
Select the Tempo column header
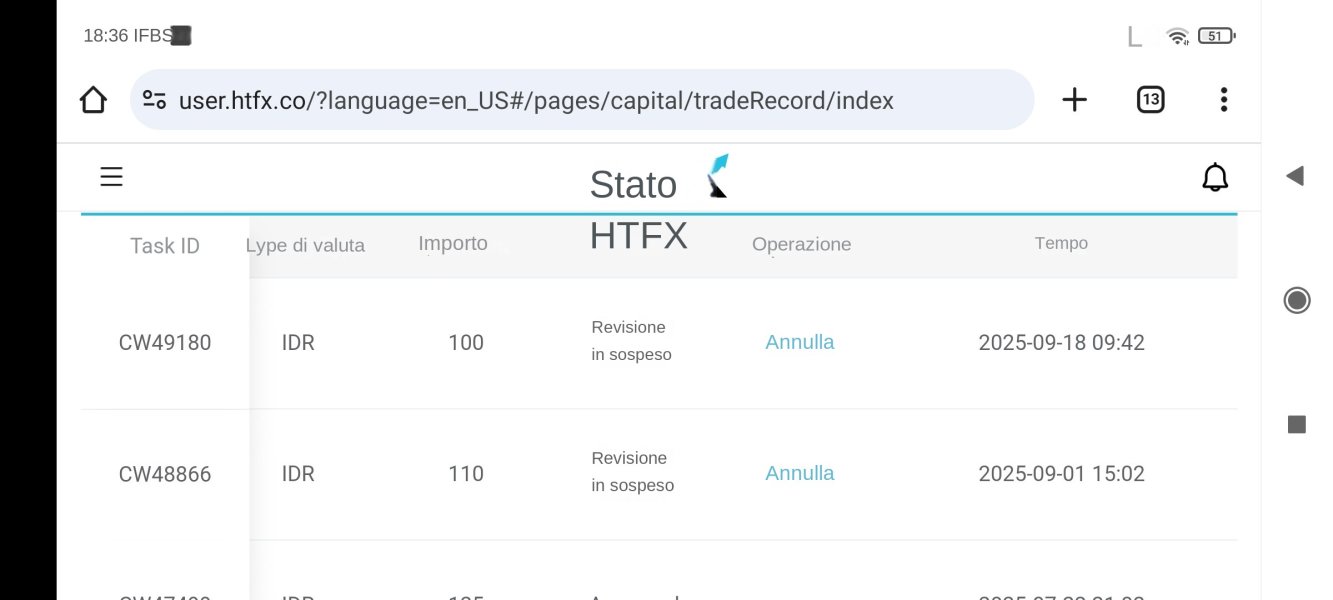click(1061, 243)
